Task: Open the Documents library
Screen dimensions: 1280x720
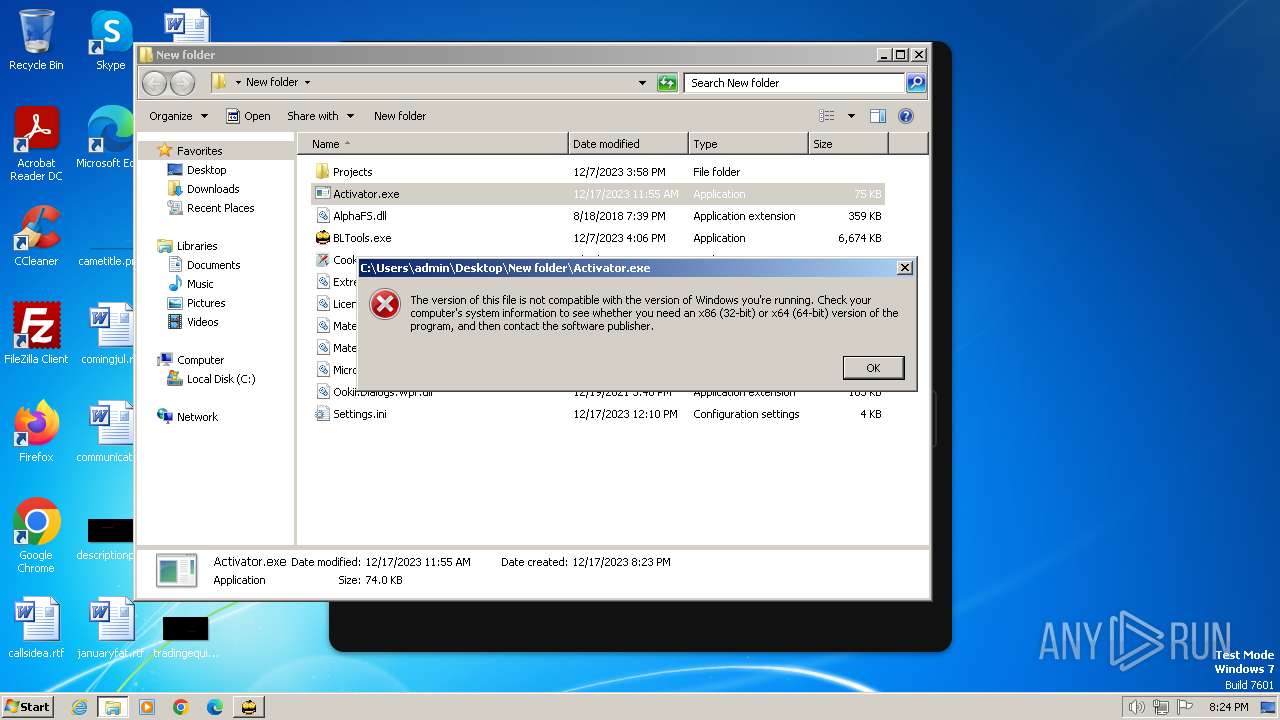Action: point(213,265)
